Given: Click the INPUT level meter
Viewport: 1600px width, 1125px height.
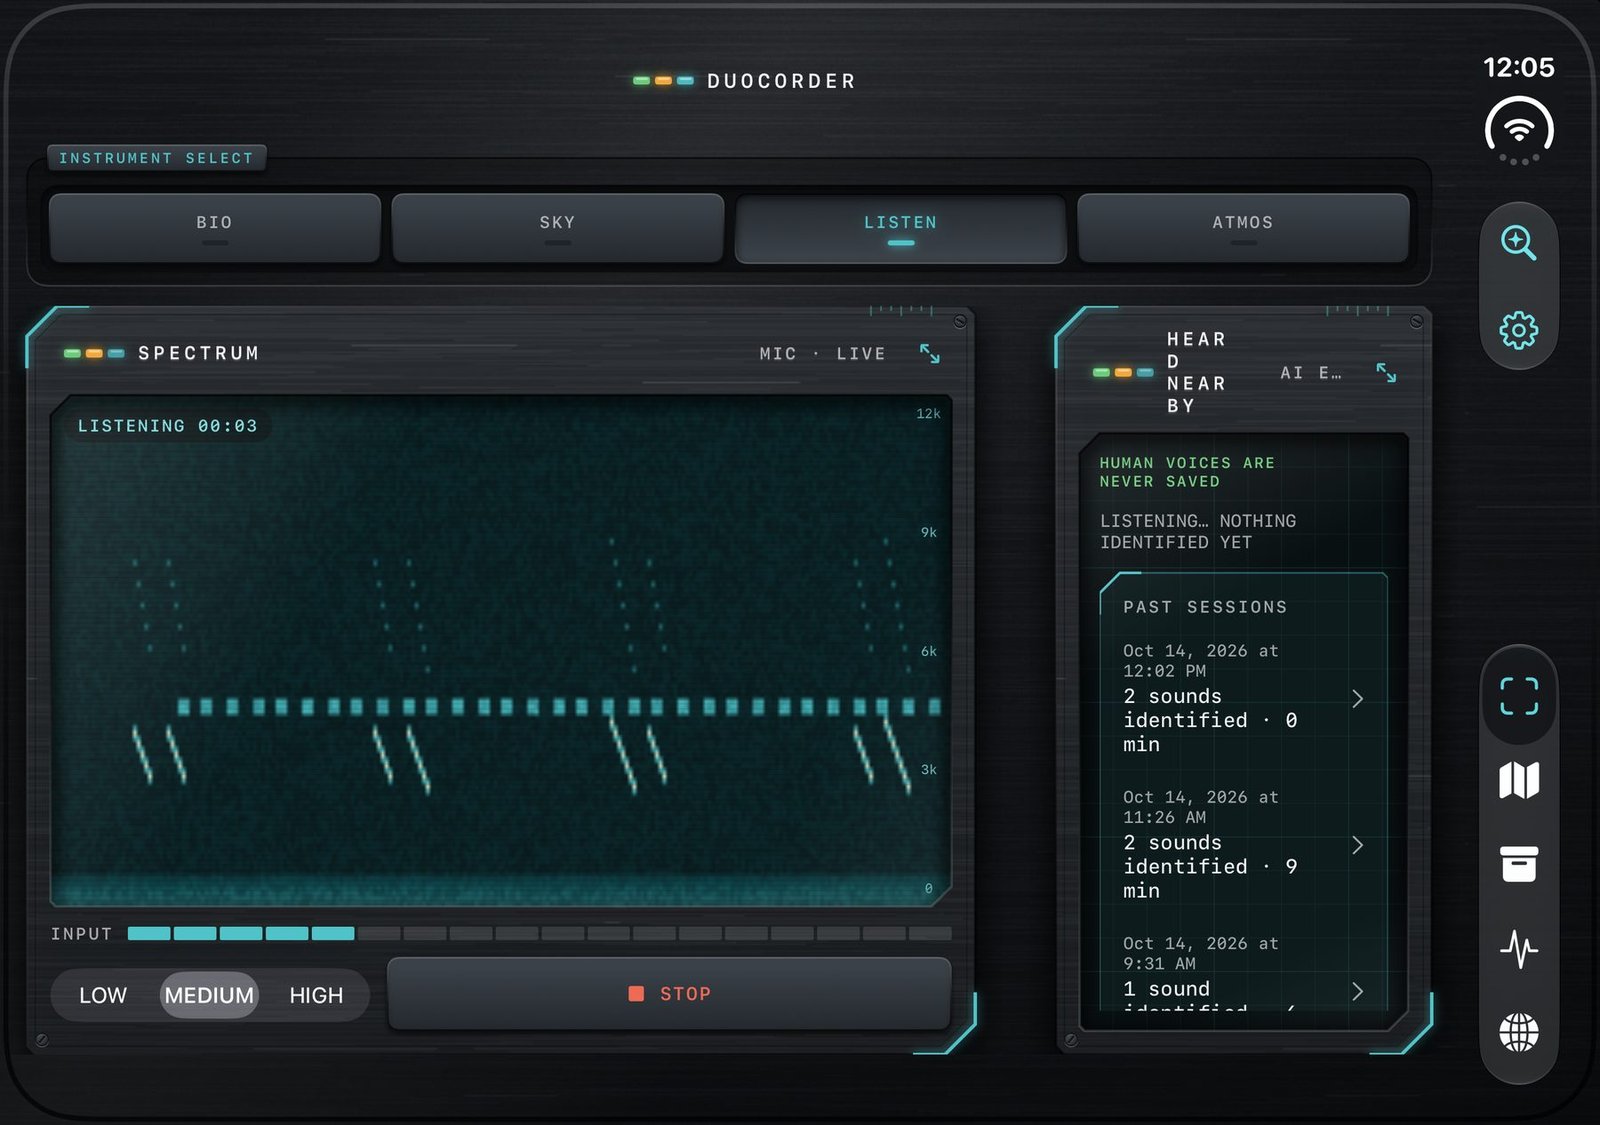Looking at the screenshot, I should 539,933.
